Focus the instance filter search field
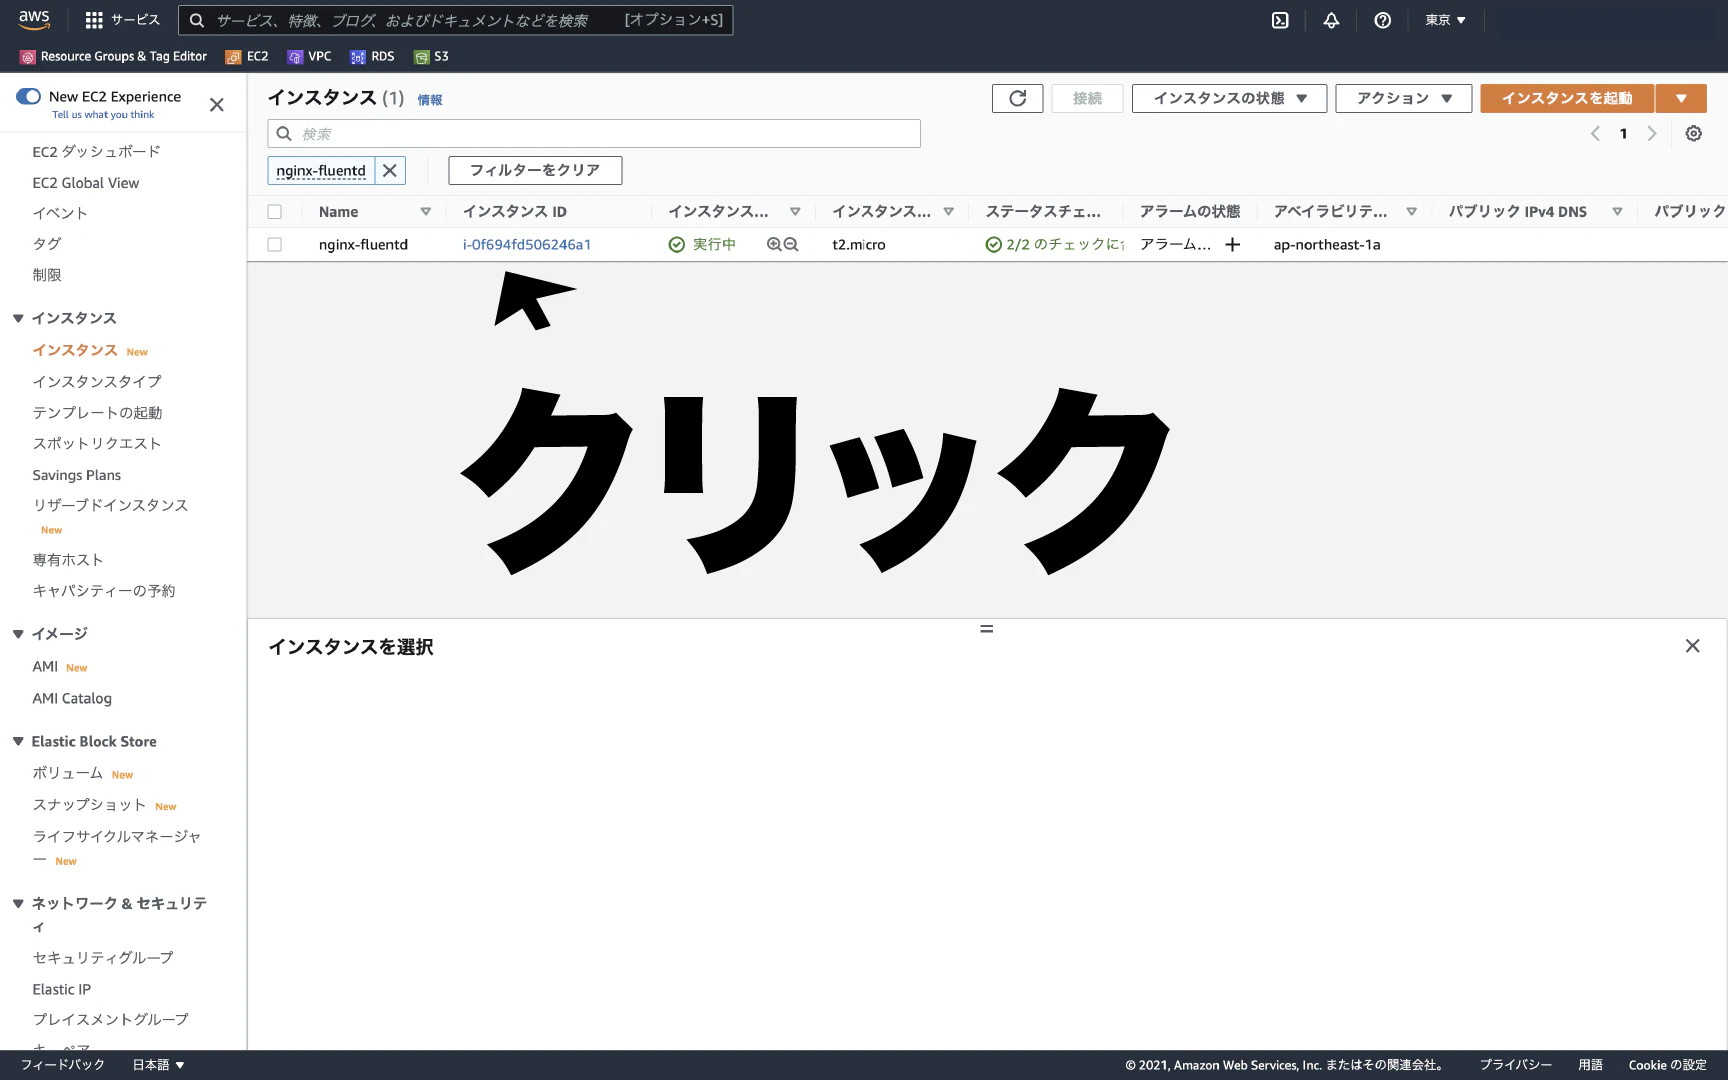1728x1080 pixels. [x=594, y=133]
